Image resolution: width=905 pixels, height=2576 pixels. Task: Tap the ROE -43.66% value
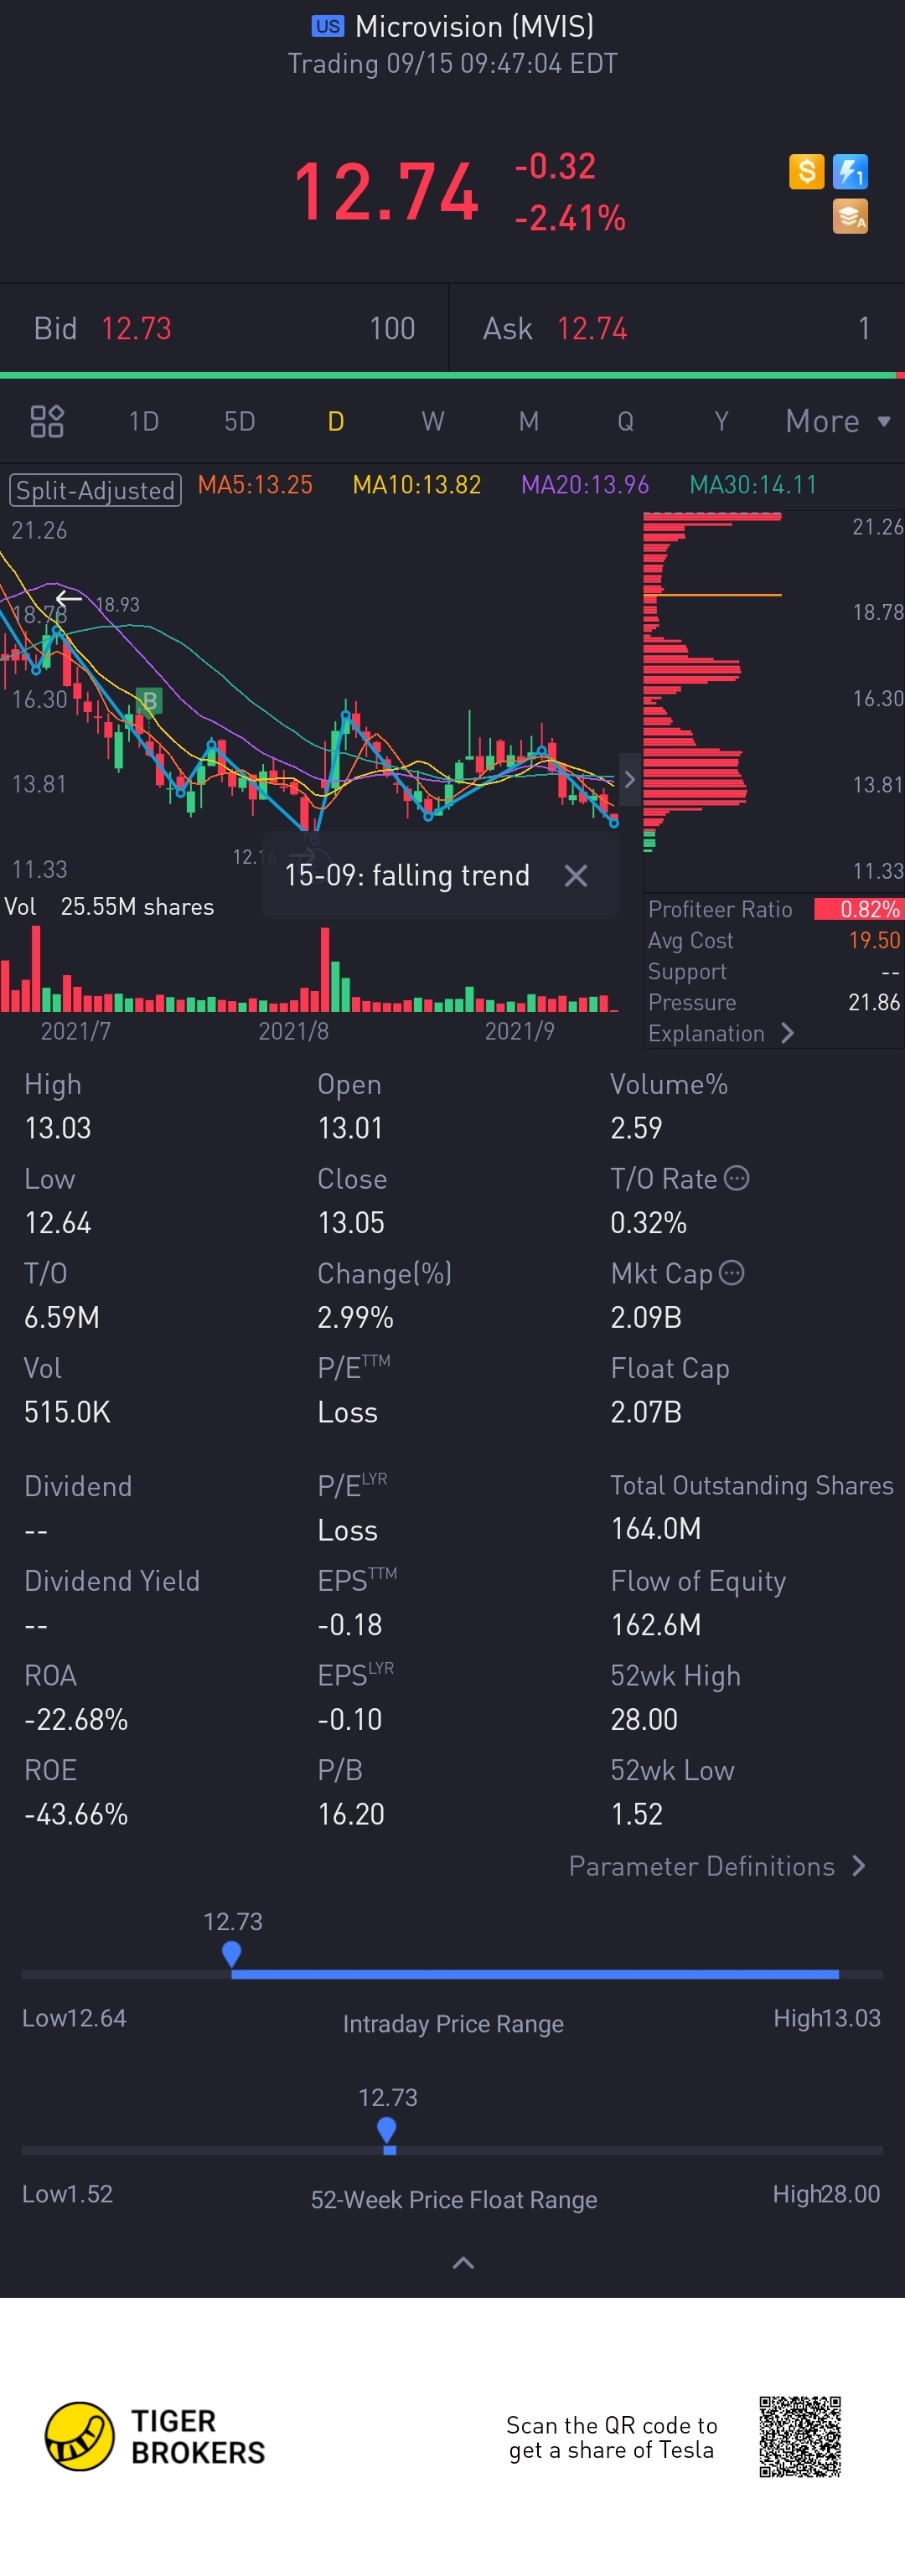76,1813
